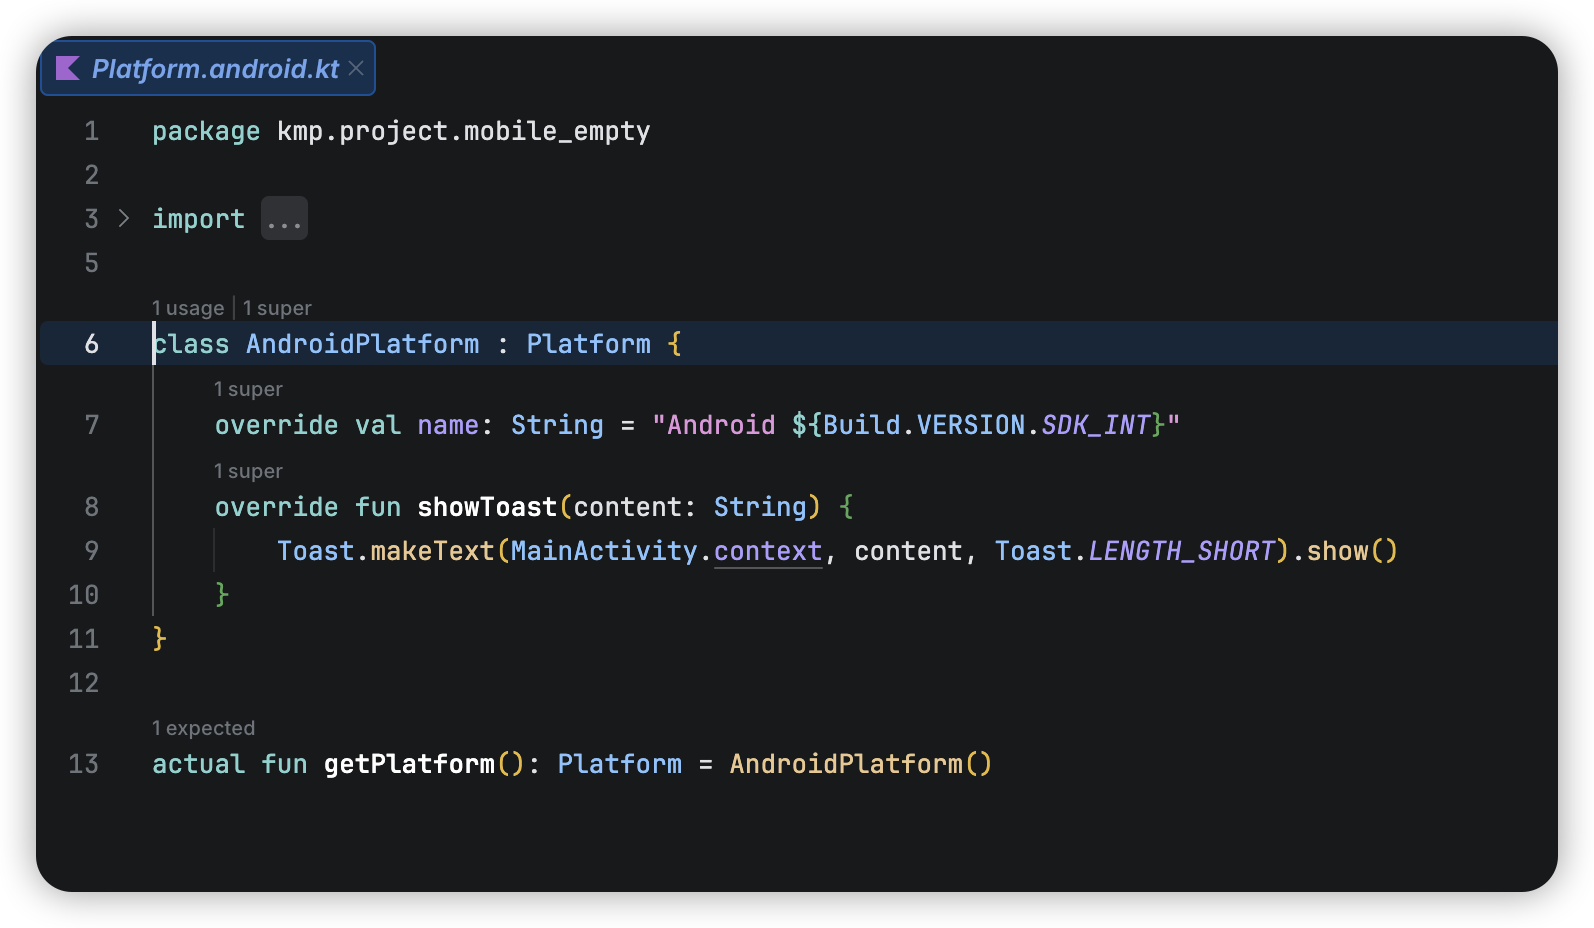Click the LENGTH_SHORT constant
This screenshot has height=928, width=1594.
(x=1181, y=551)
